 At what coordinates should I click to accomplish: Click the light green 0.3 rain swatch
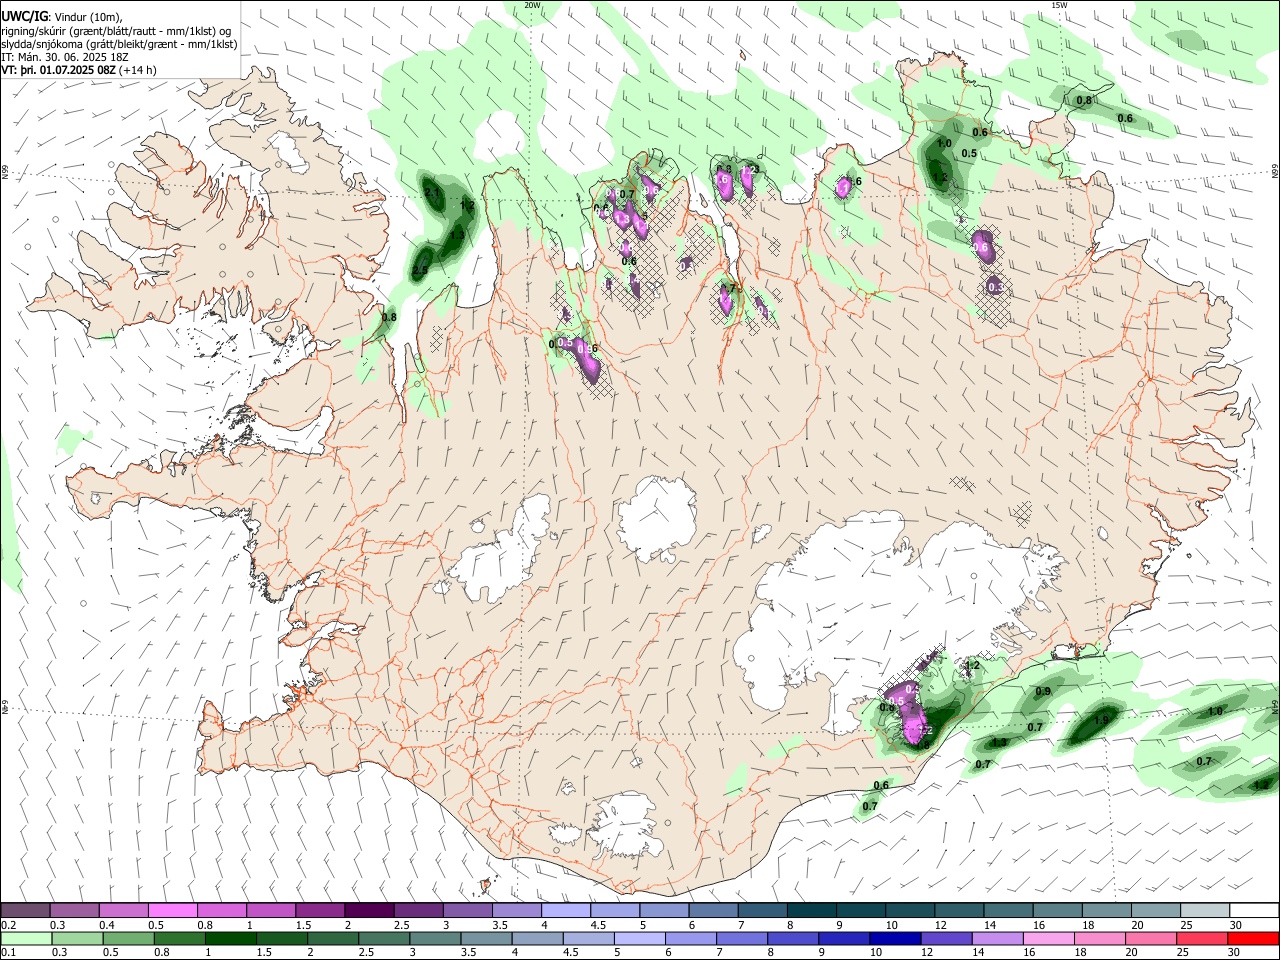(x=75, y=938)
